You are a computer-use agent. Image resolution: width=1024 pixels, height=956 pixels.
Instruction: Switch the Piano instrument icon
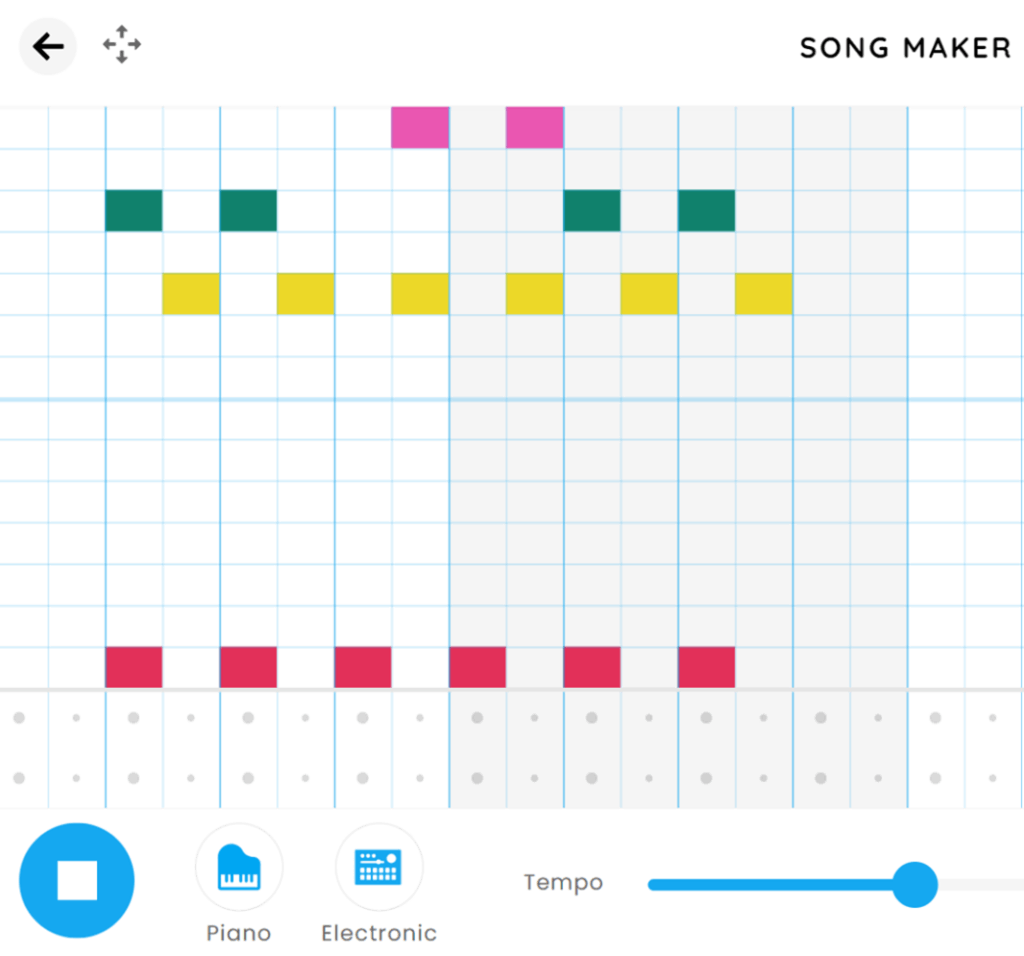[x=239, y=867]
